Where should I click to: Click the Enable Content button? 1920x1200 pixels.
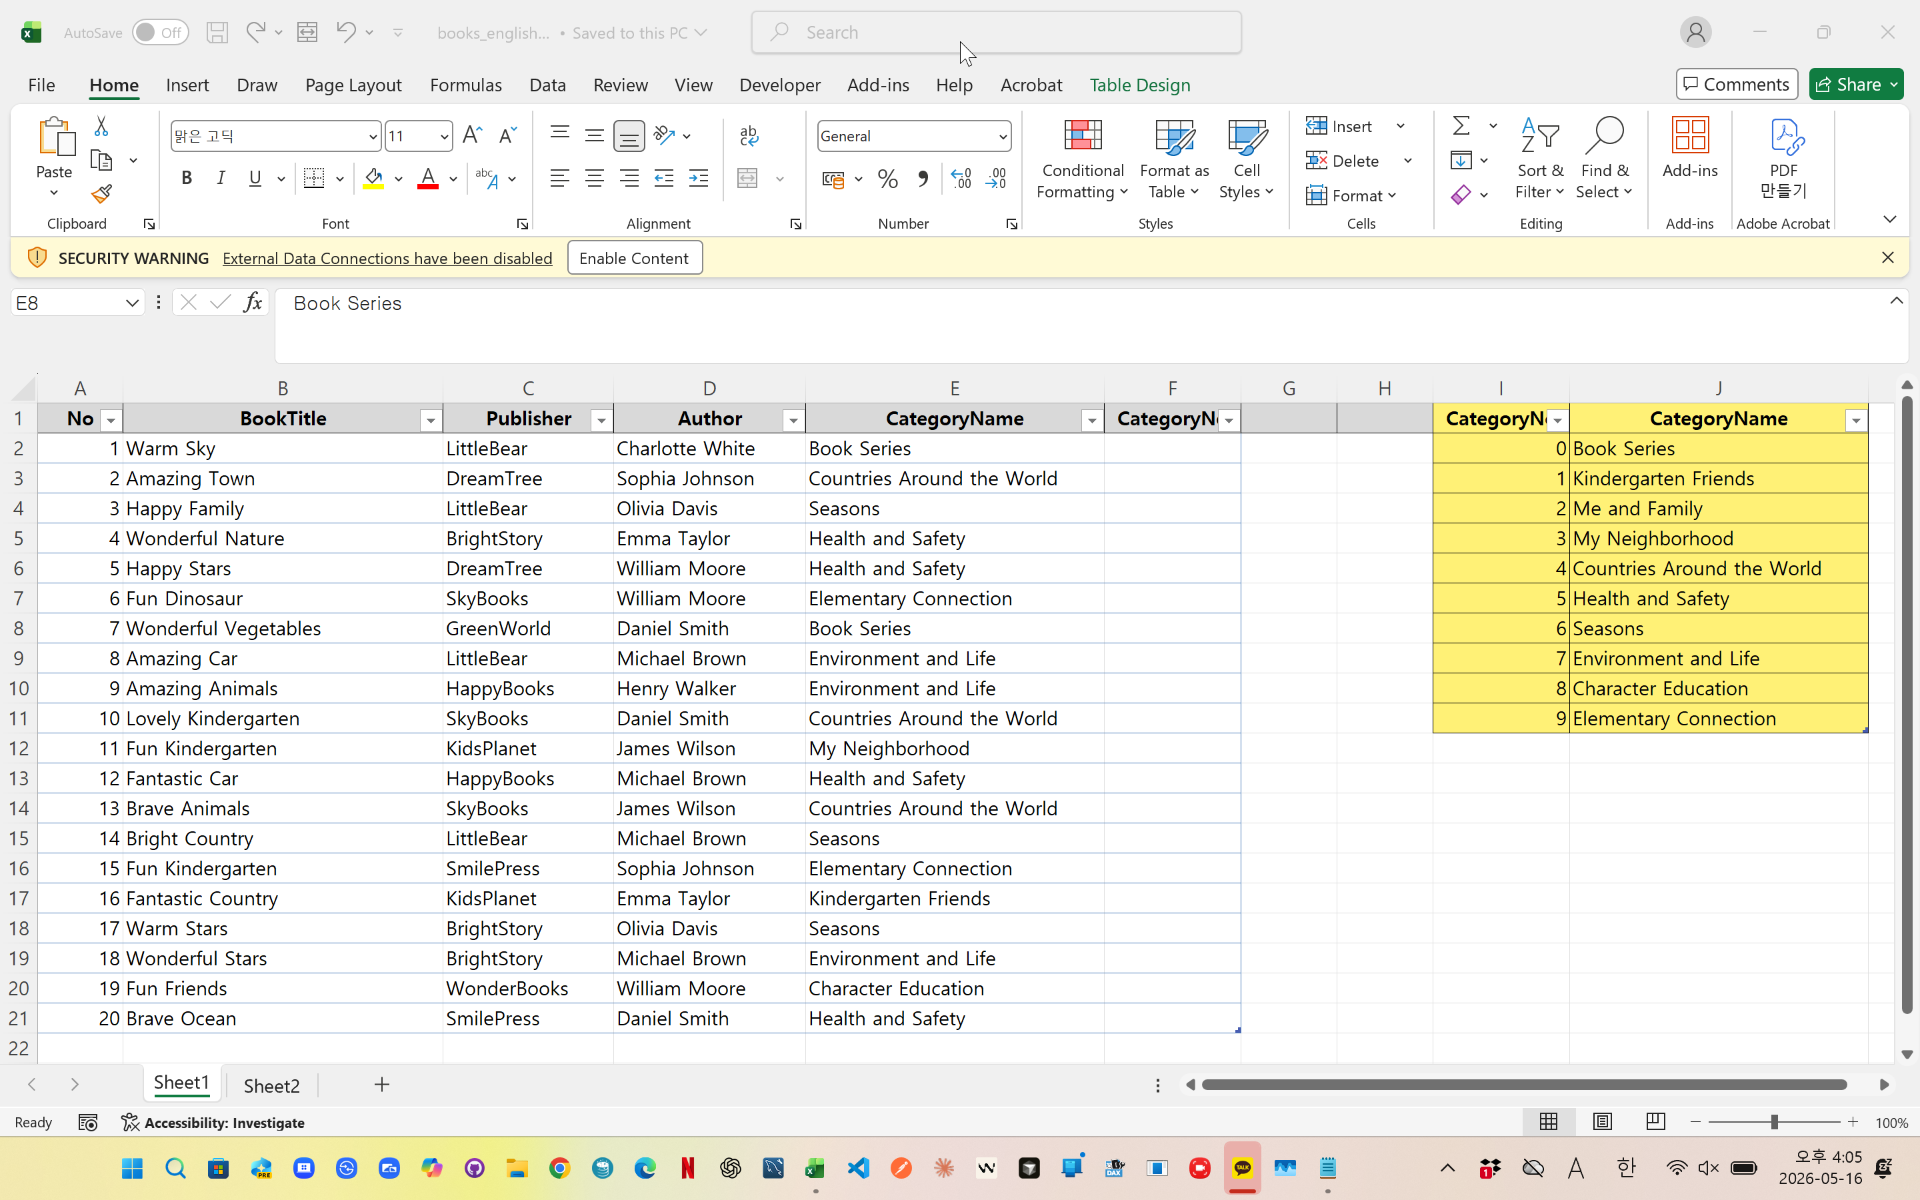click(x=634, y=258)
